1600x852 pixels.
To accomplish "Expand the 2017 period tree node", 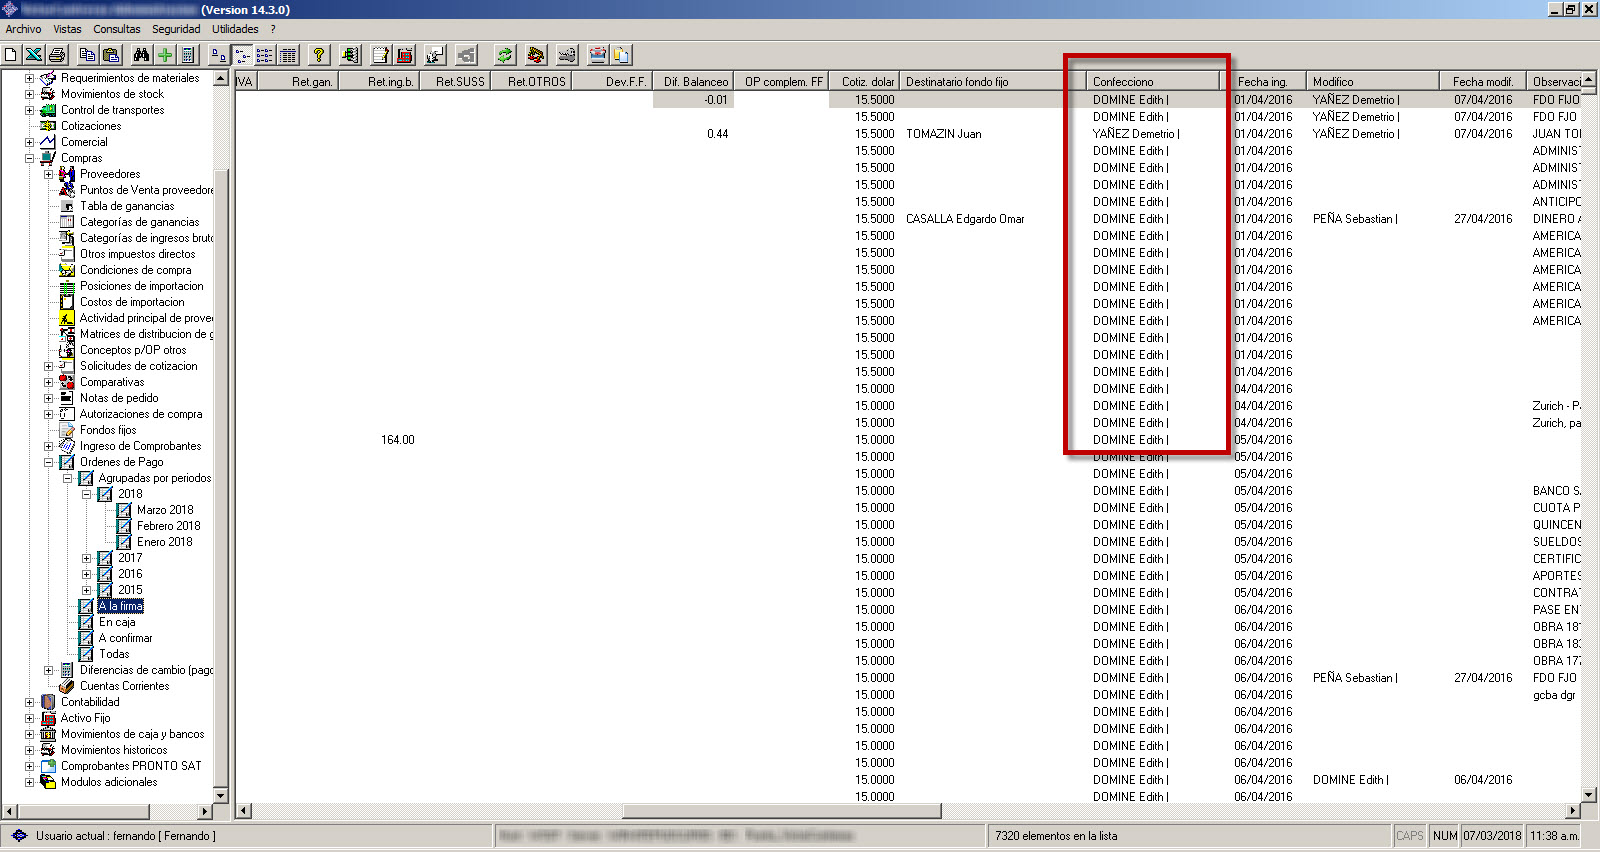I will click(x=86, y=558).
